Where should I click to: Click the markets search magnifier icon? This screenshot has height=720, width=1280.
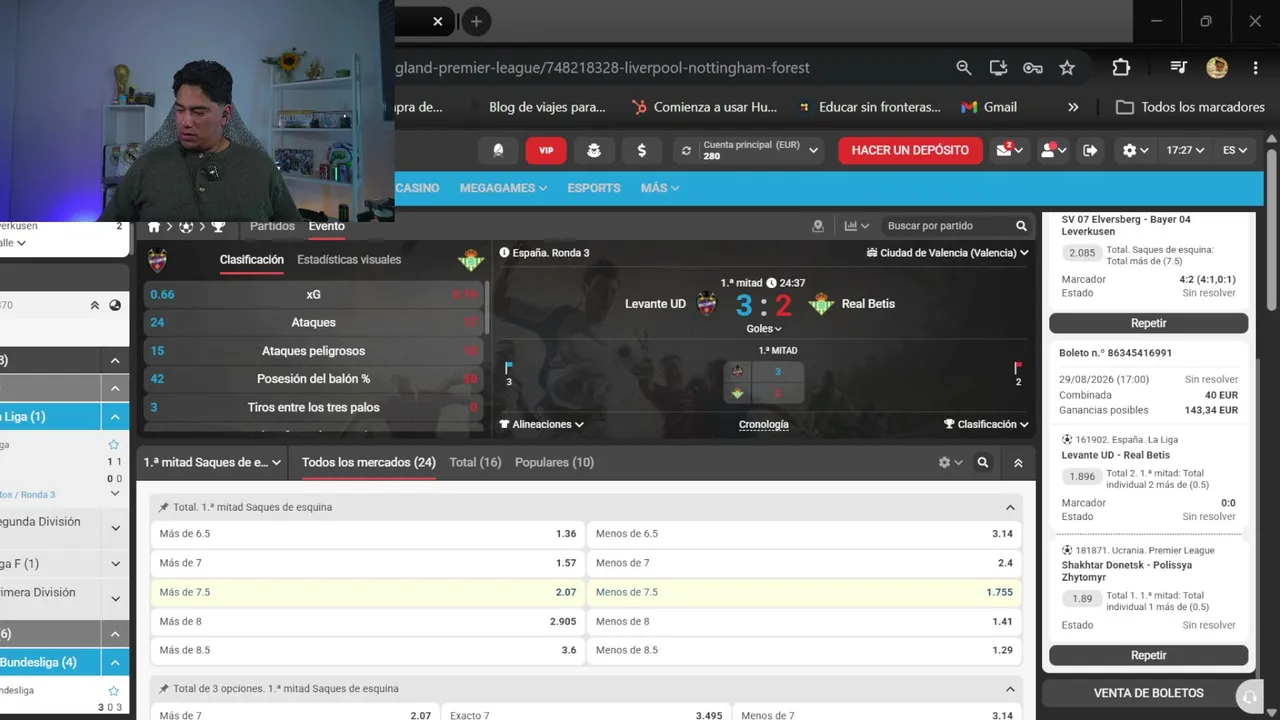click(x=983, y=463)
